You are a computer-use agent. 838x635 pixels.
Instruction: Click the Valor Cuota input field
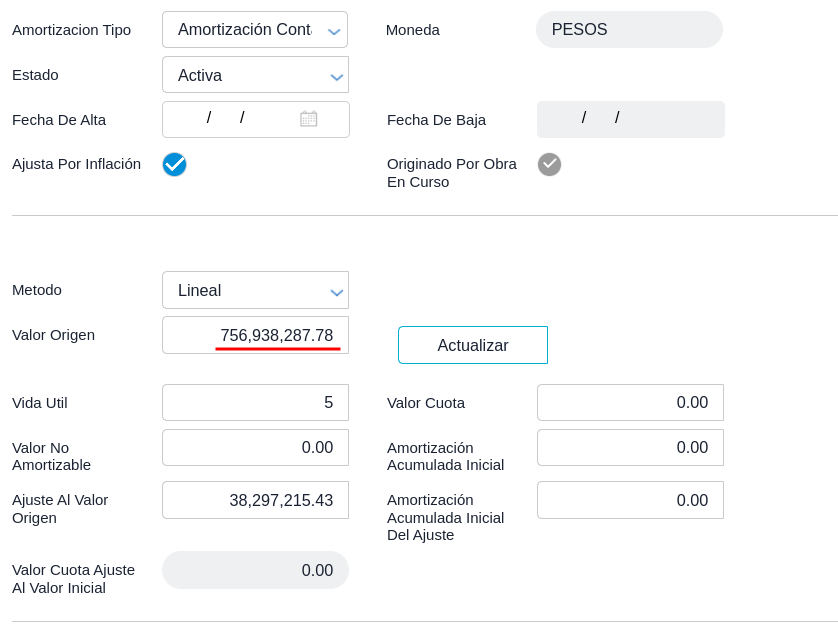(630, 403)
